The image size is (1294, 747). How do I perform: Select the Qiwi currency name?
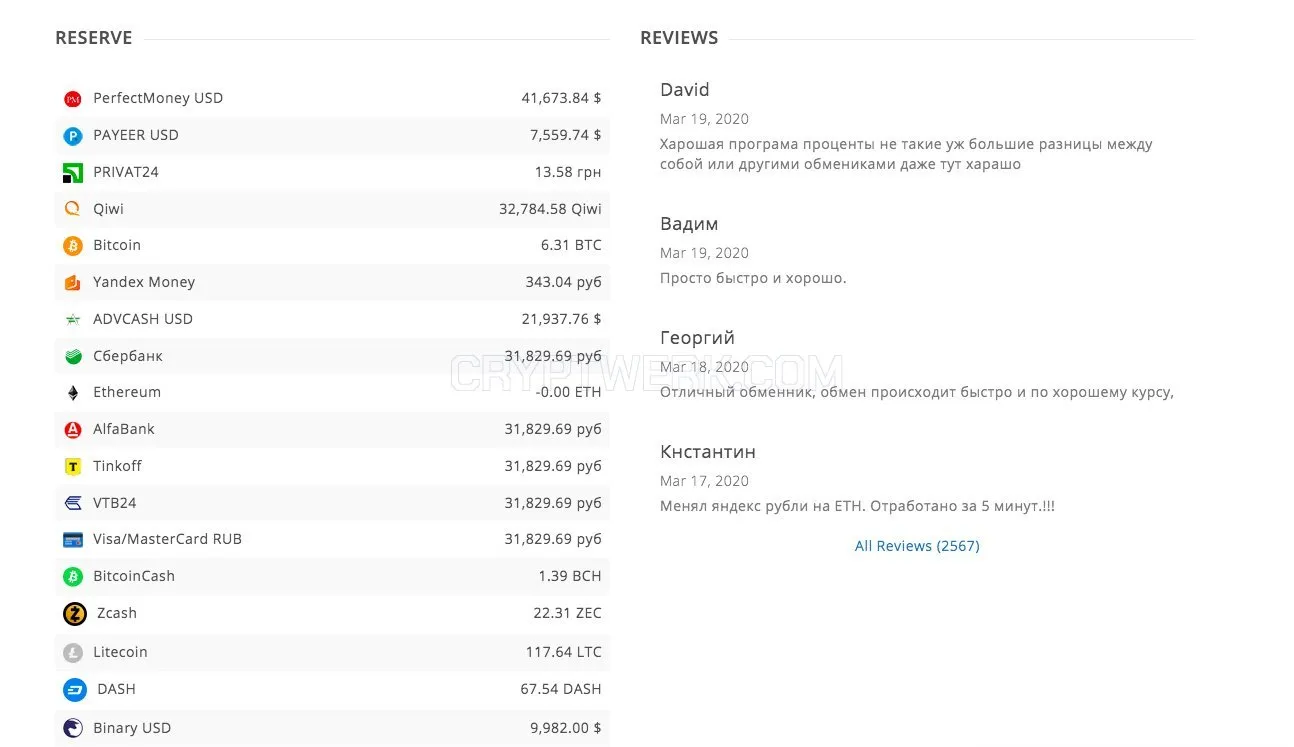(x=109, y=209)
